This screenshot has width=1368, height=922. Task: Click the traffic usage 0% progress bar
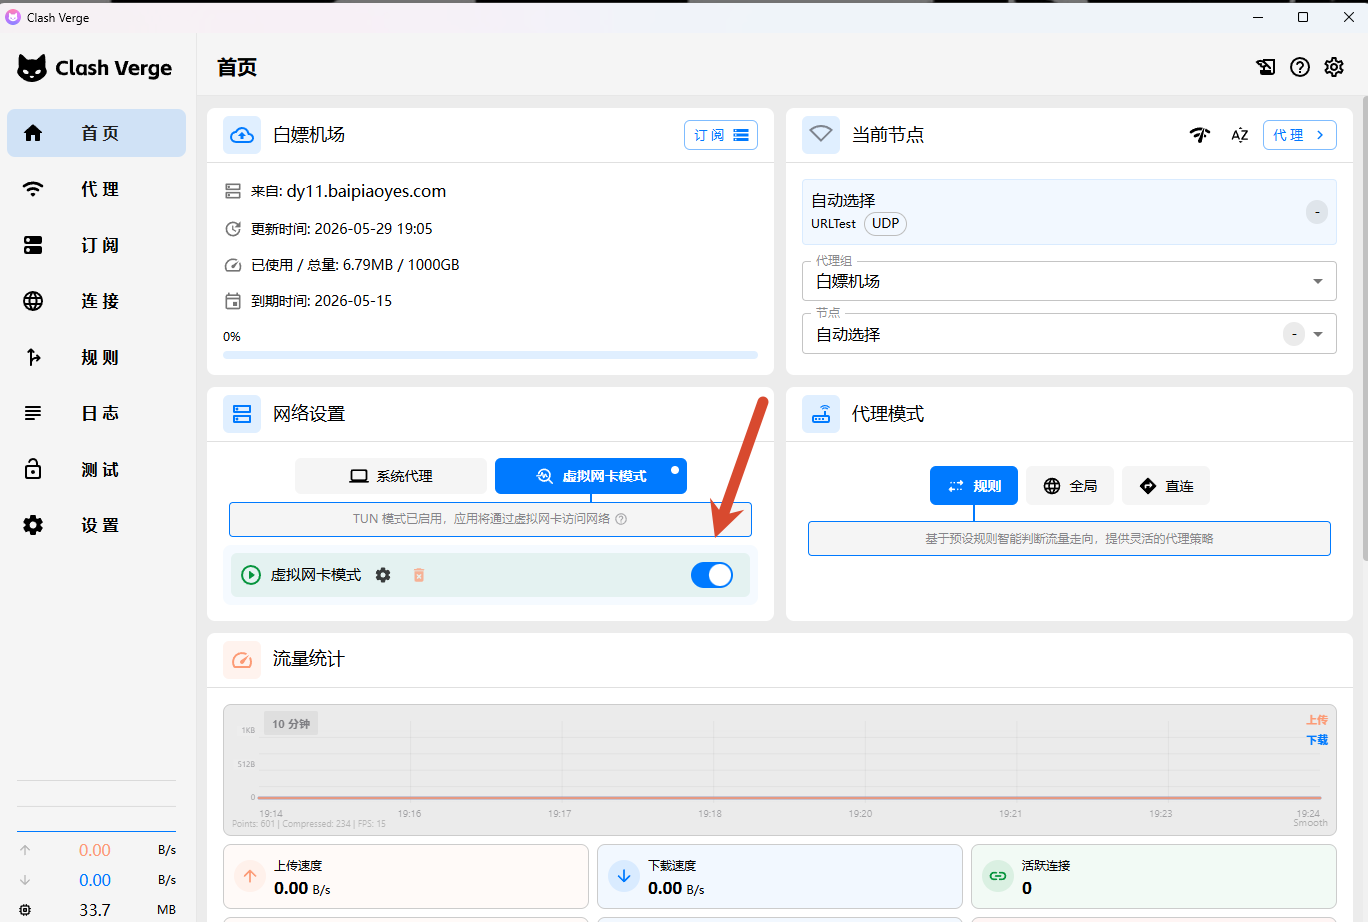click(x=490, y=355)
